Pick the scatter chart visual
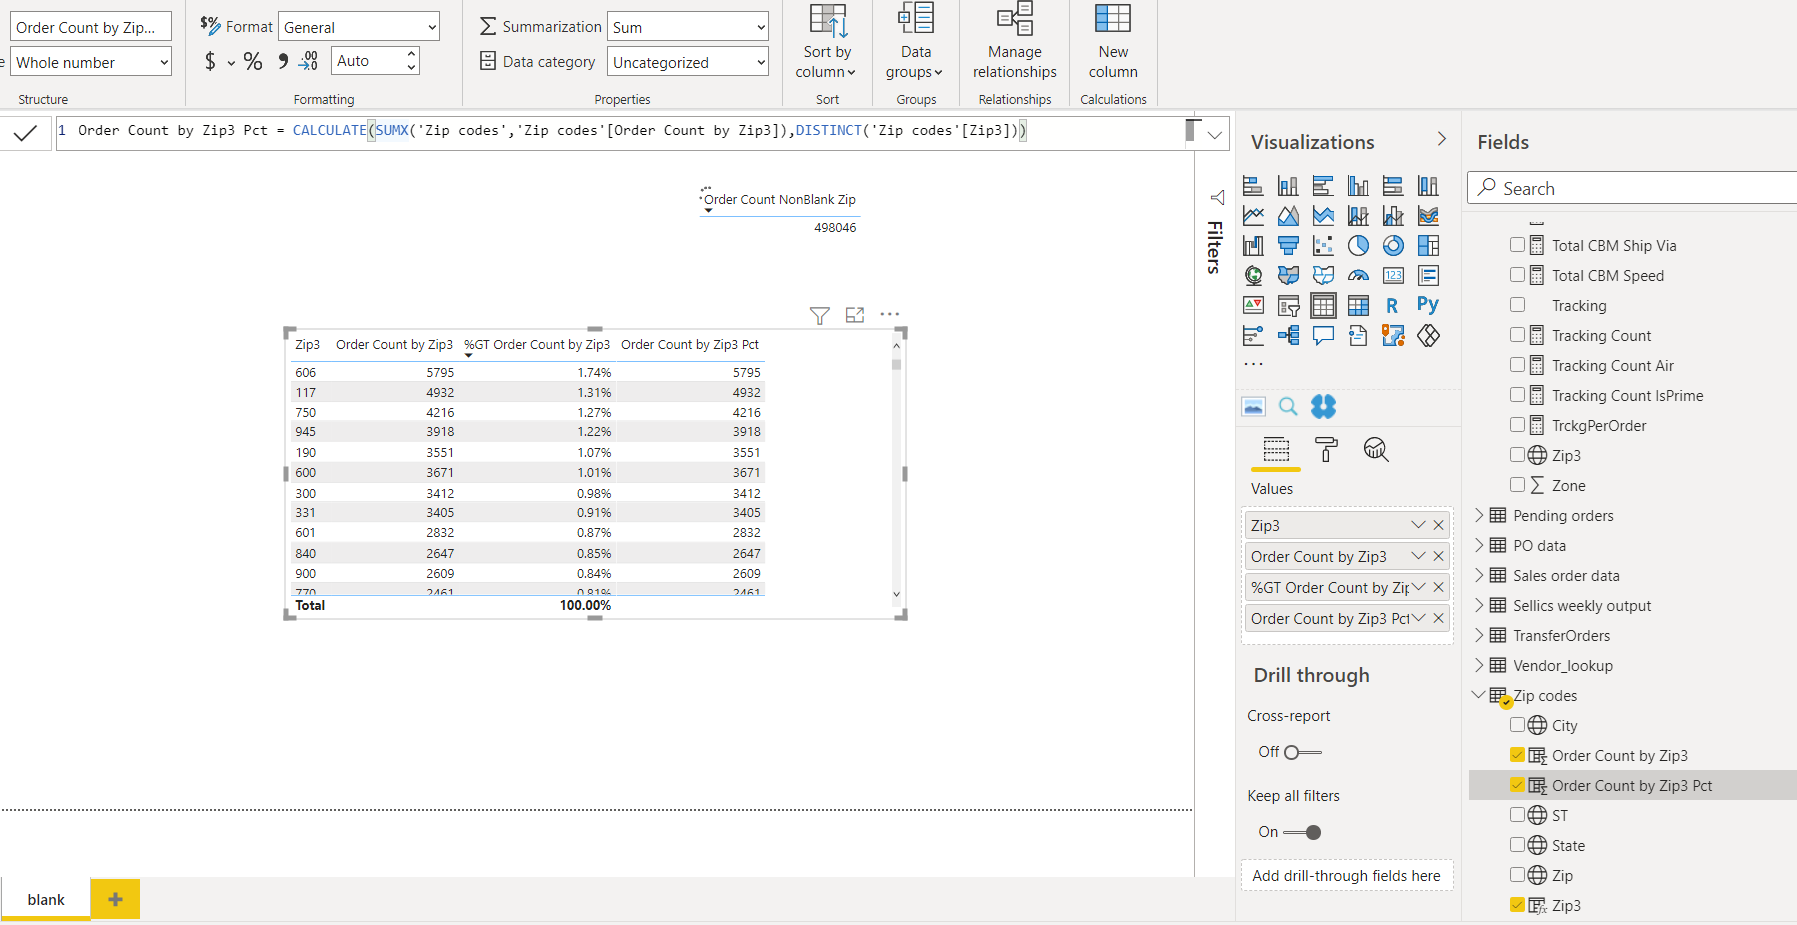This screenshot has height=925, width=1797. [x=1323, y=245]
